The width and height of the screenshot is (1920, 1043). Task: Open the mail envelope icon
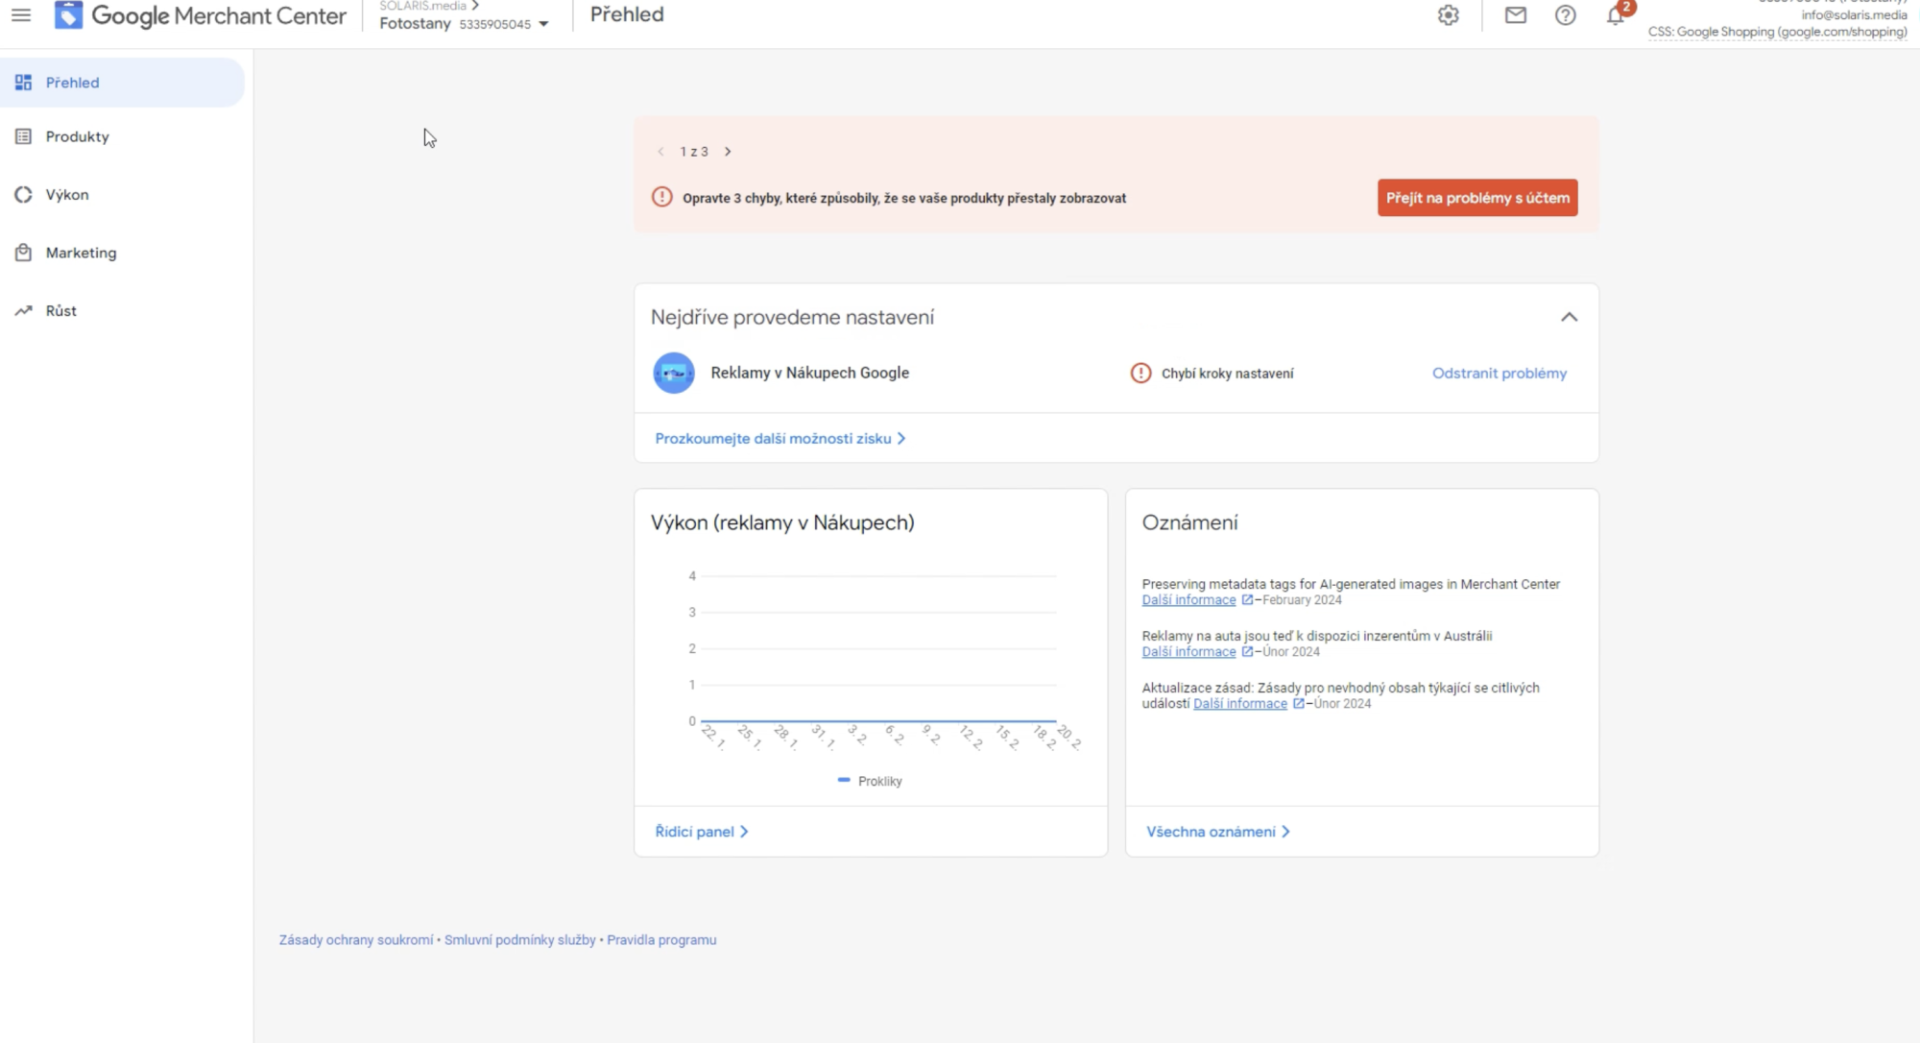(1516, 15)
